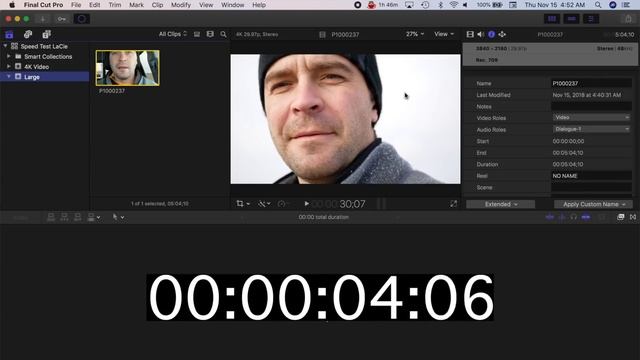
Task: Open the Window menu
Action: coord(232,5)
